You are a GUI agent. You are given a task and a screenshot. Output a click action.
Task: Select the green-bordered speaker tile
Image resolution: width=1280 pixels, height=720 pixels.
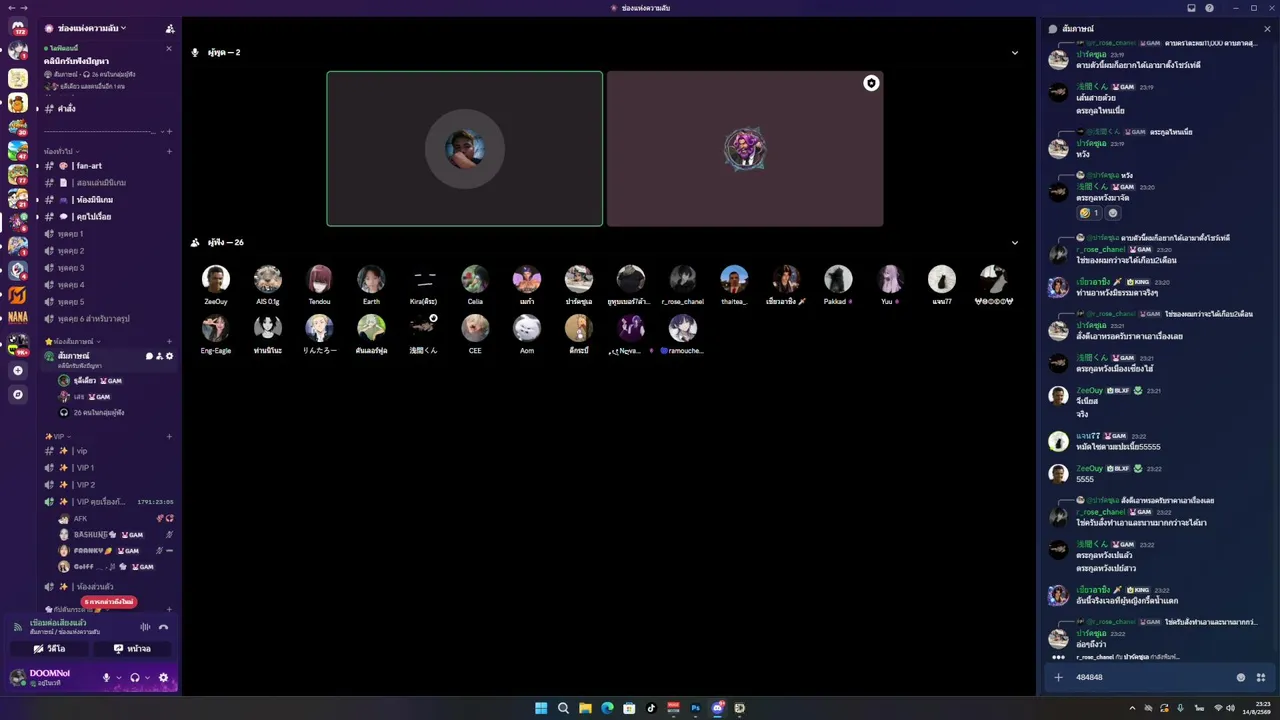(465, 149)
